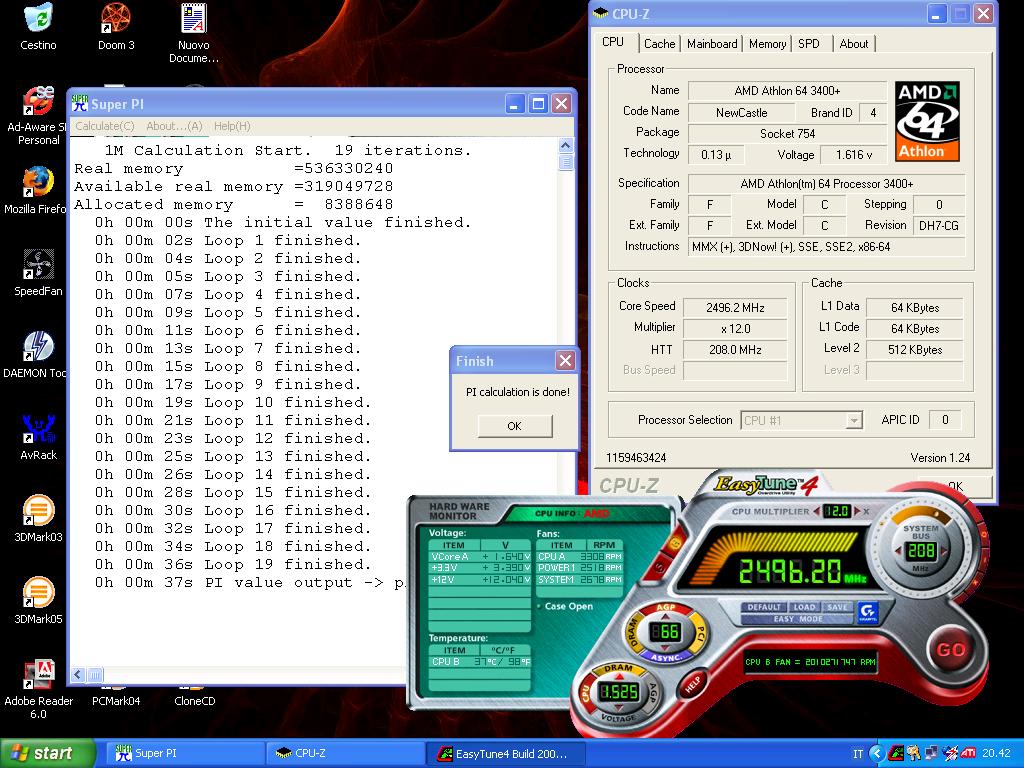The width and height of the screenshot is (1024, 768).
Task: Raise the voltage value with up arrow
Action: point(618,676)
